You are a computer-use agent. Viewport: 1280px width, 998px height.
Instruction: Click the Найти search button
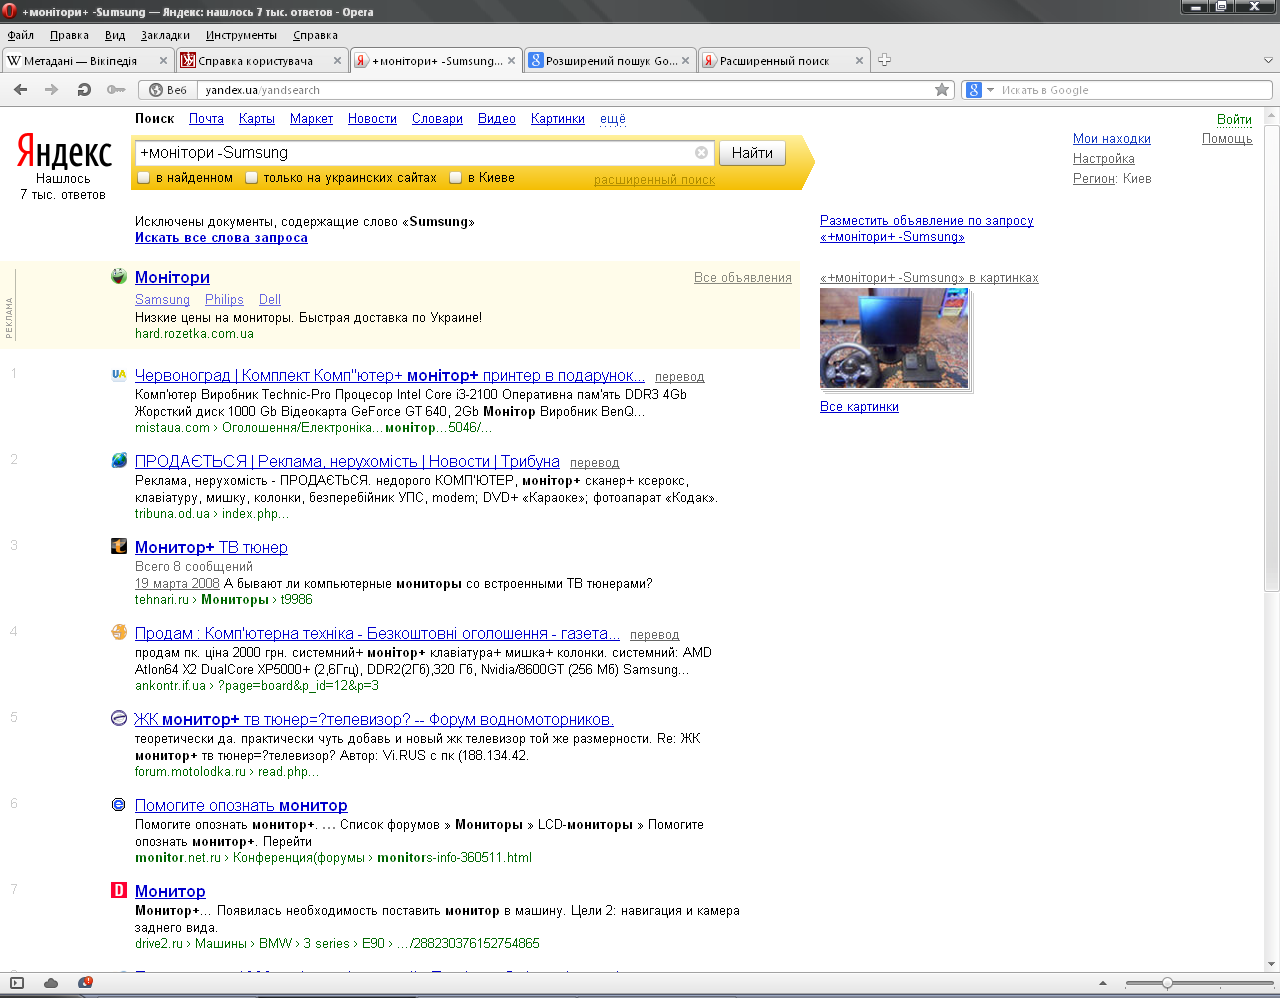(752, 153)
